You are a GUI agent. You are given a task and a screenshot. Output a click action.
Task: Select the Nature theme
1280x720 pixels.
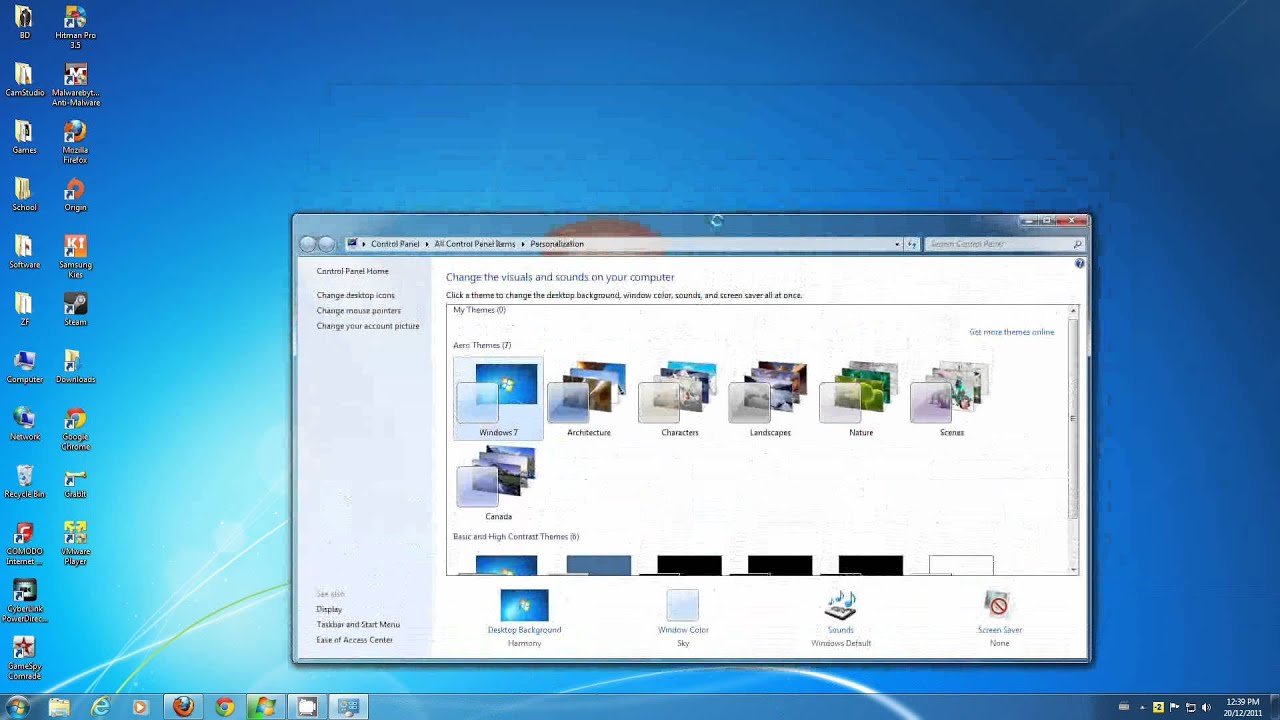click(x=861, y=398)
